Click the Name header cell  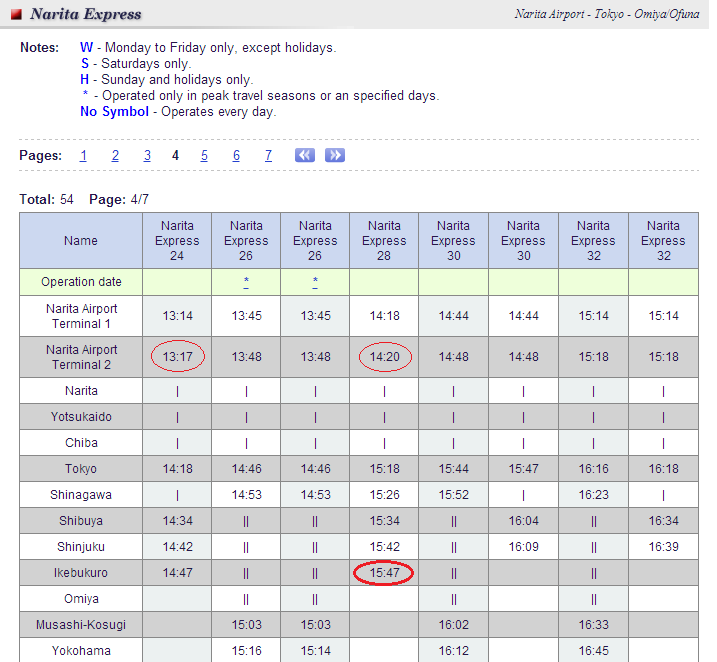coord(81,240)
